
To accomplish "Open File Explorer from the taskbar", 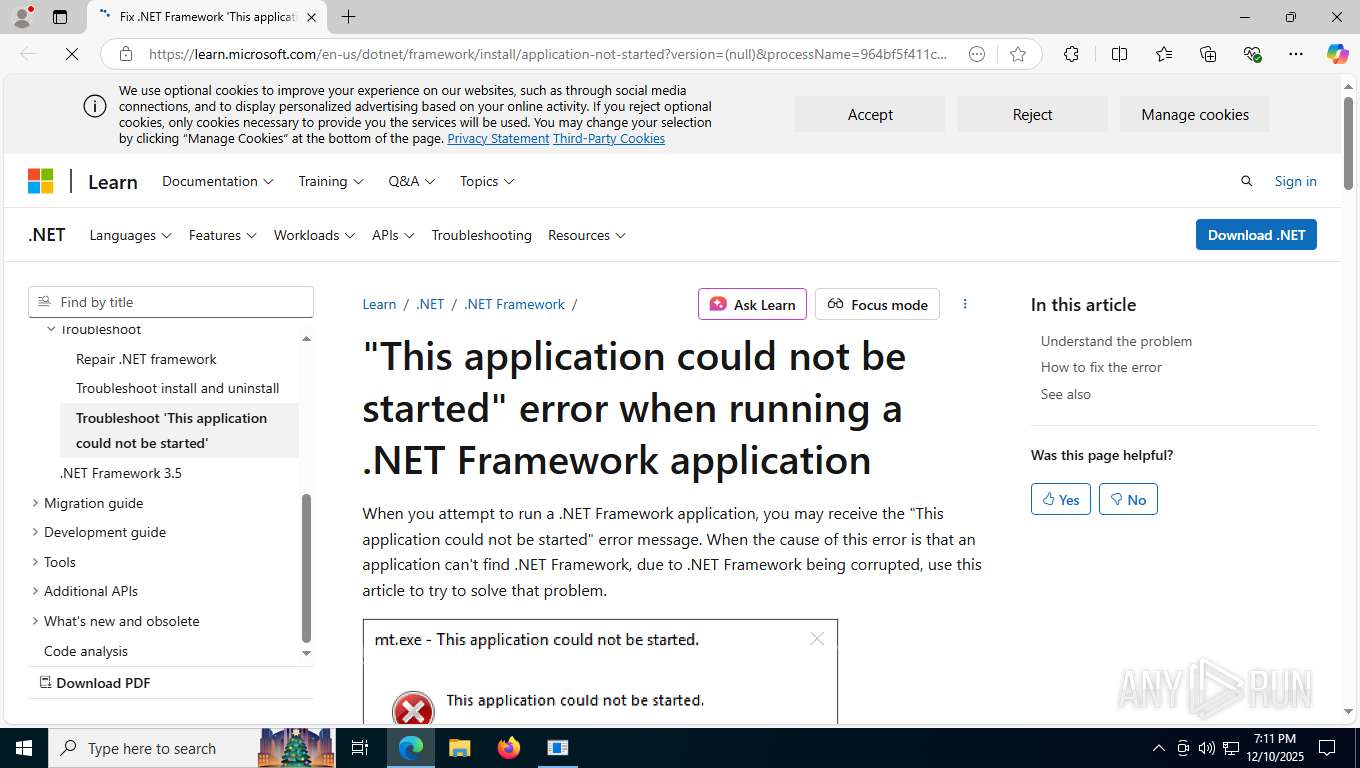I will [459, 748].
